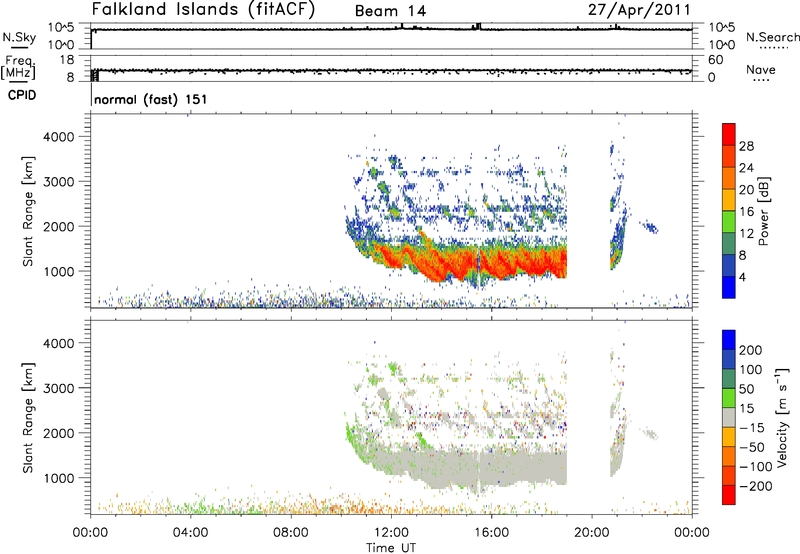Screen dimensions: 800x554
Task: Click the 'Slant Range [km]' label of the velocity panel
Action: point(28,418)
